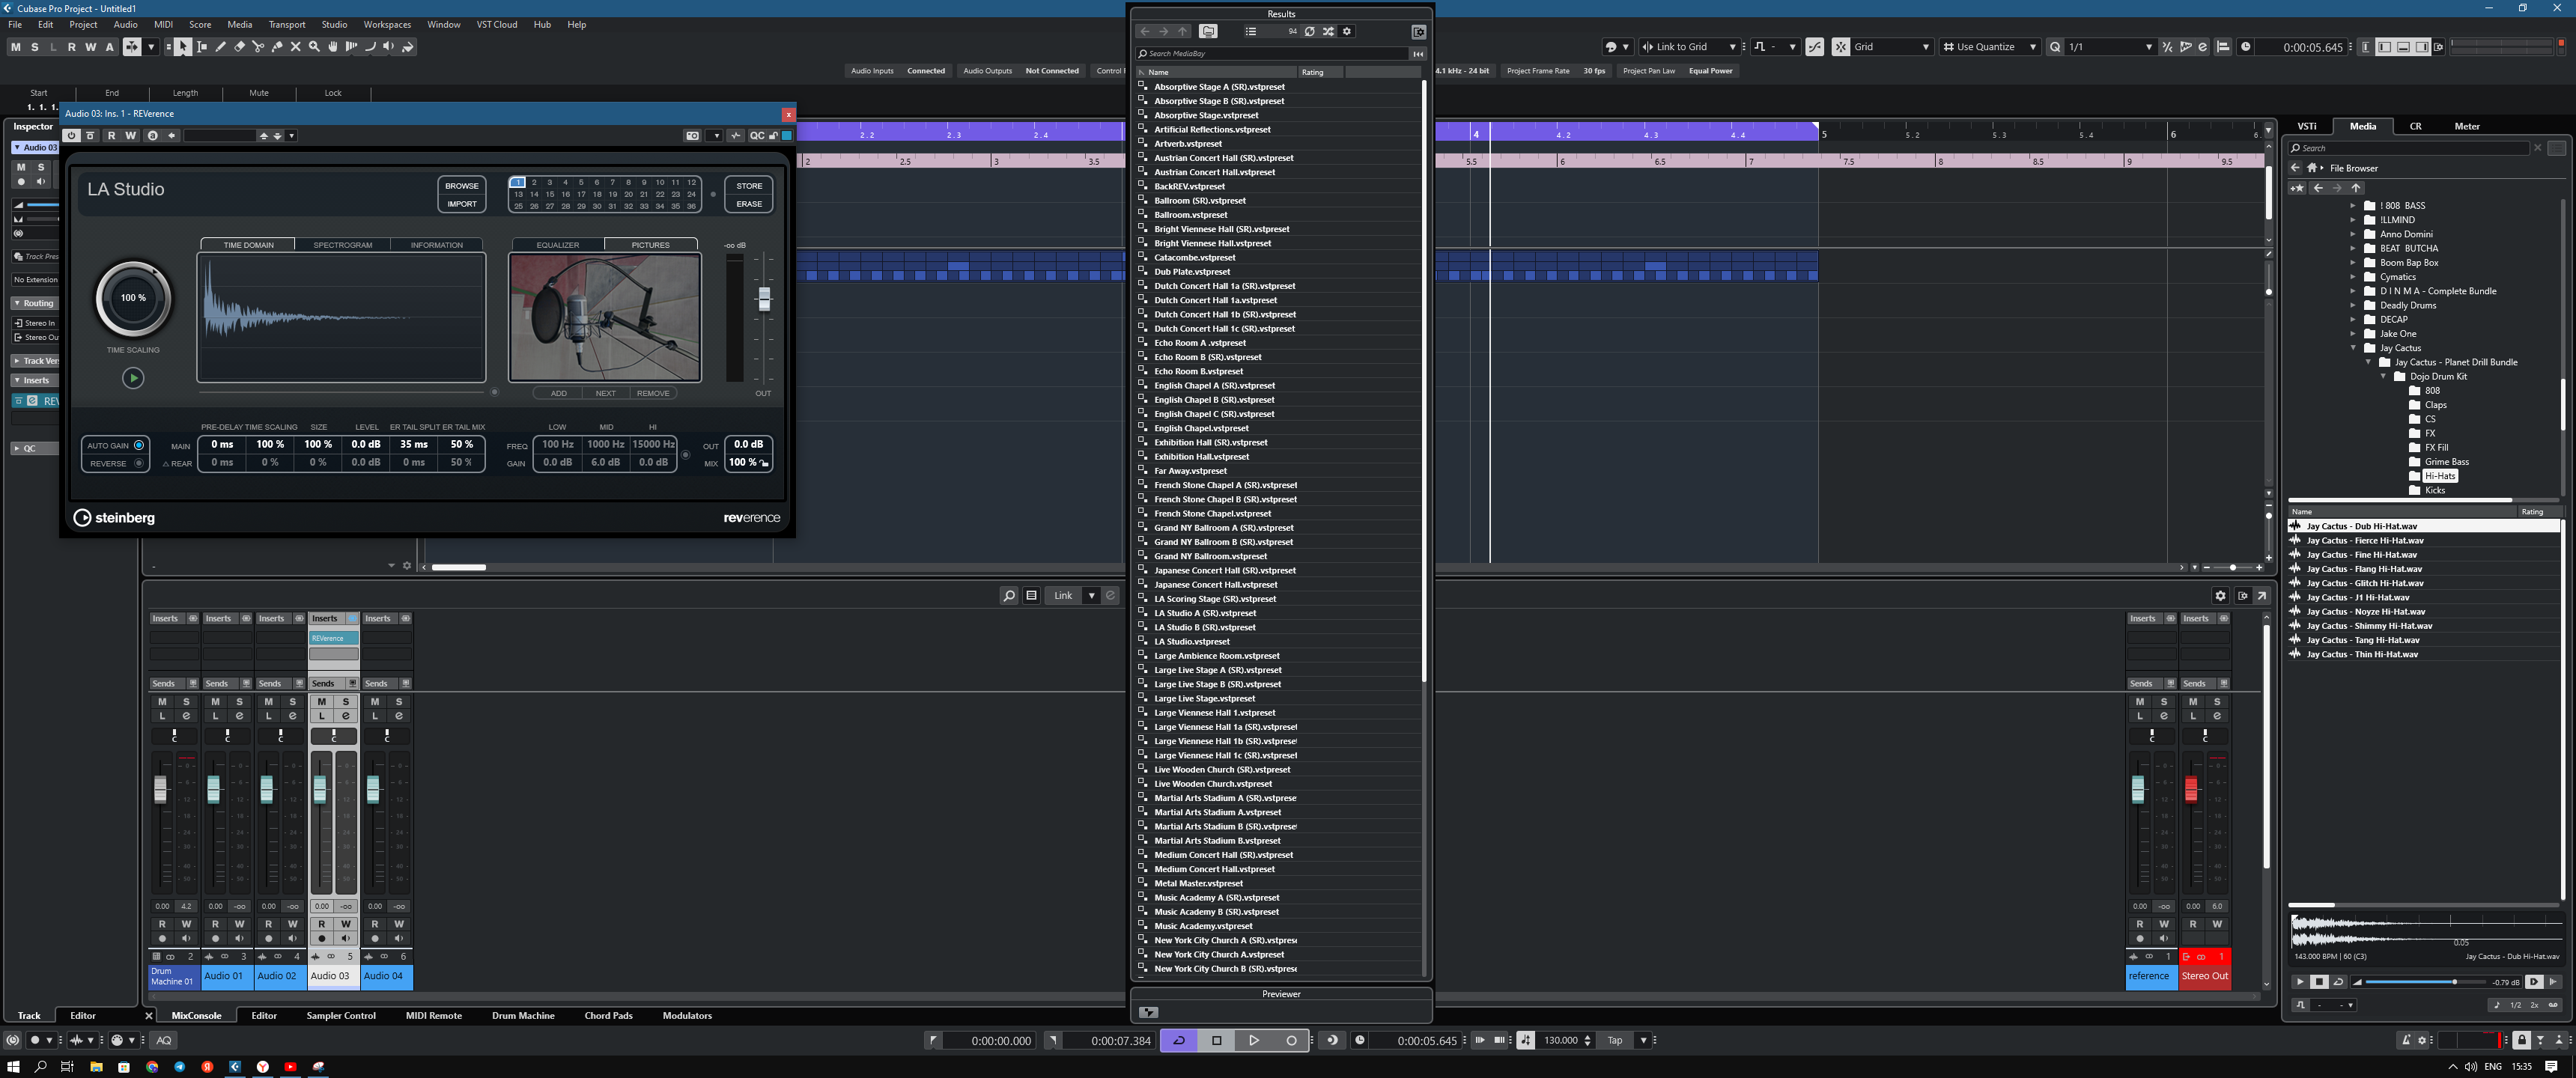Toggle Auto Gain in REVerence
2576x1078 pixels.
(139, 446)
